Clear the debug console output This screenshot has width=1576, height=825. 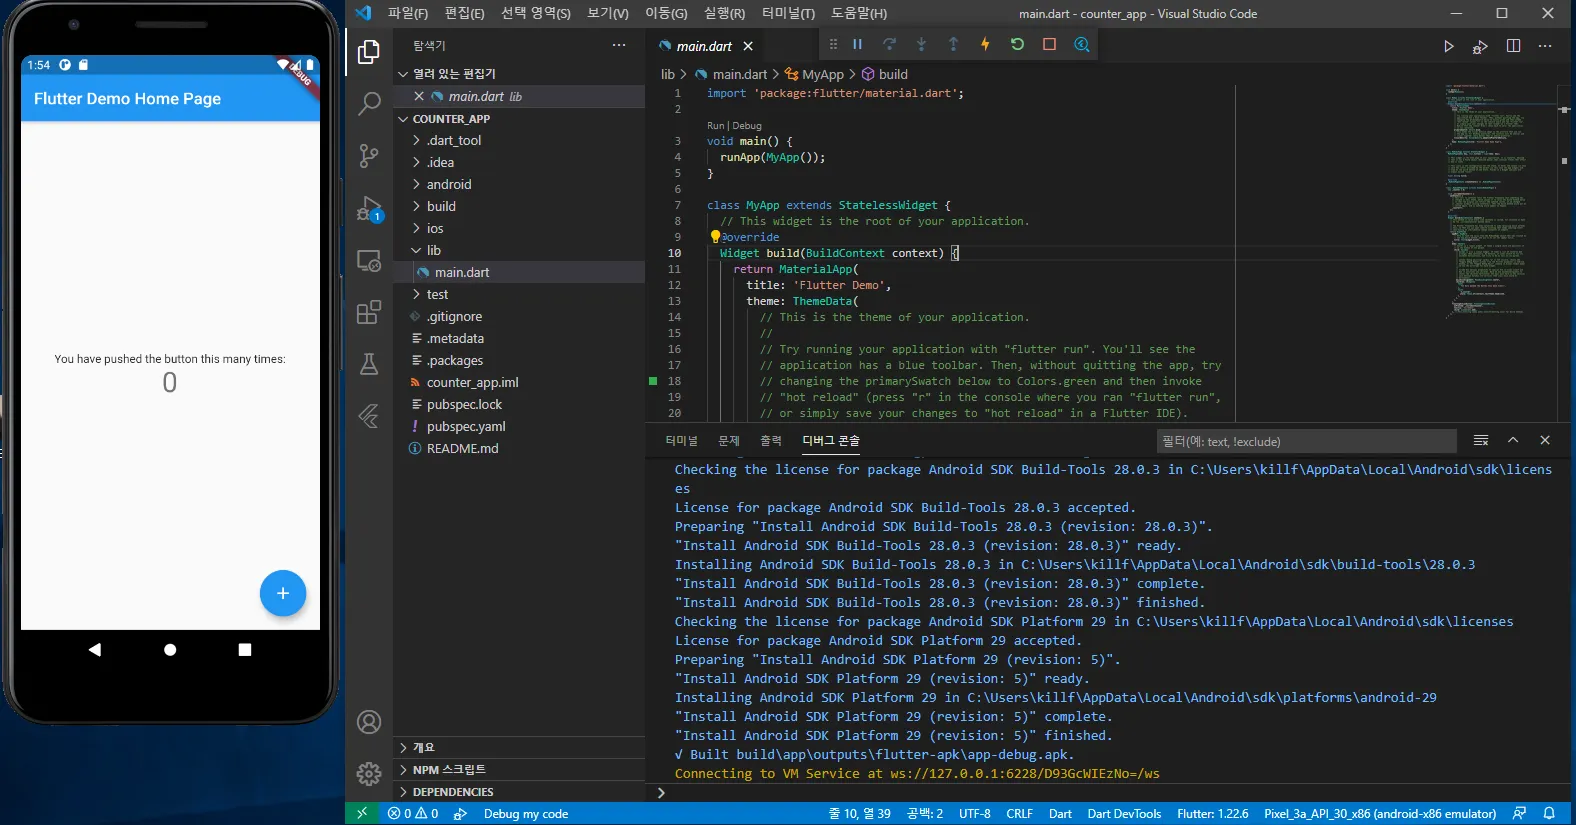[x=1481, y=441]
